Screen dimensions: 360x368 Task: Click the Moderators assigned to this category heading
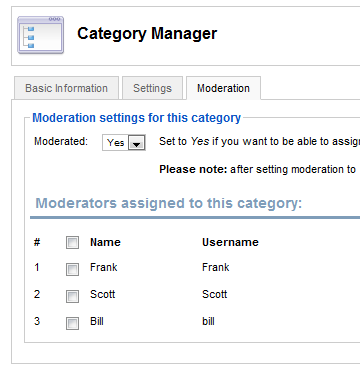pyautogui.click(x=169, y=203)
